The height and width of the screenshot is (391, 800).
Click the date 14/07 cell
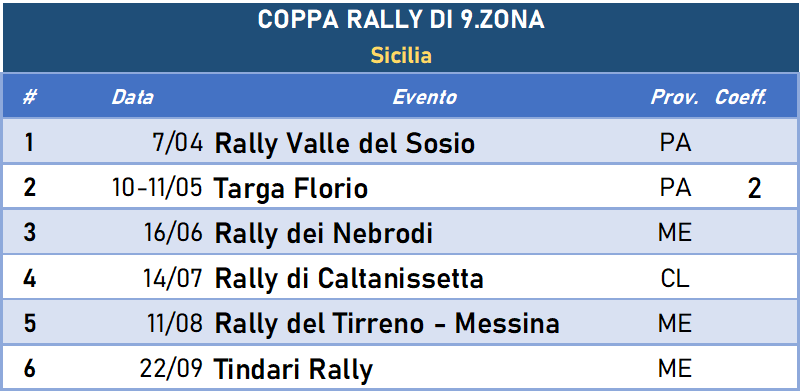point(171,279)
